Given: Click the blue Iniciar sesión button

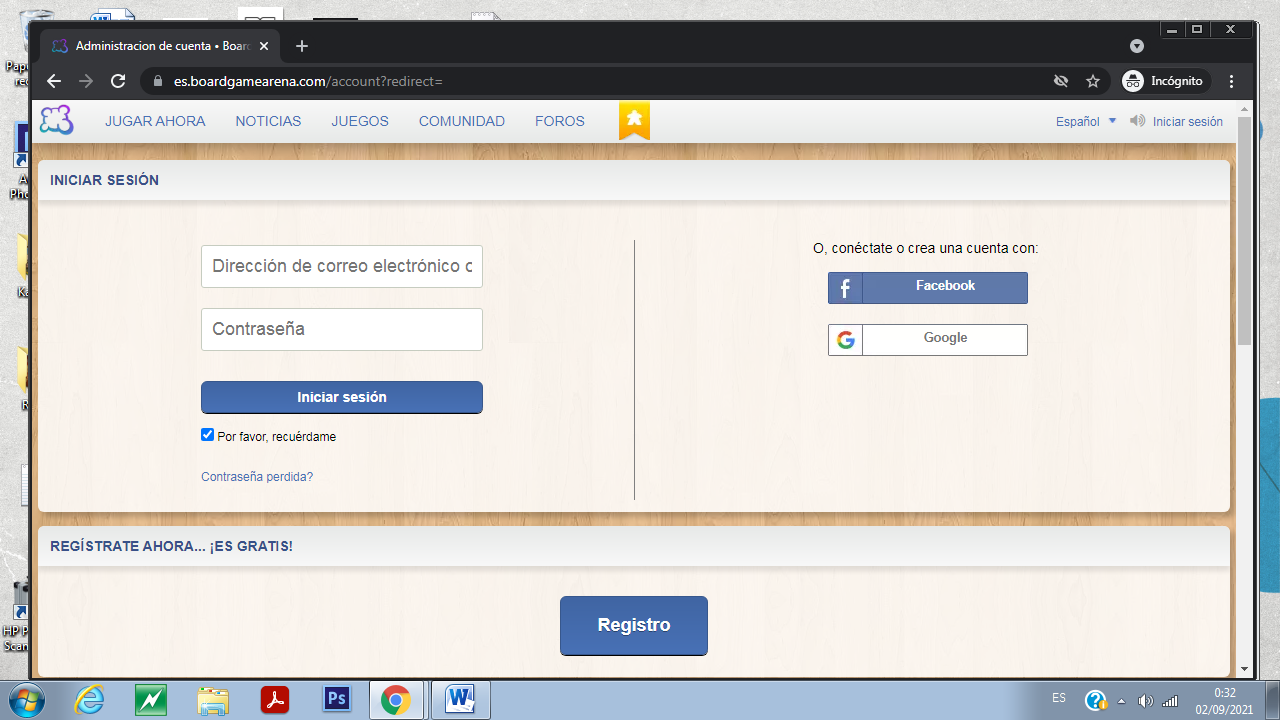Looking at the screenshot, I should coord(342,397).
